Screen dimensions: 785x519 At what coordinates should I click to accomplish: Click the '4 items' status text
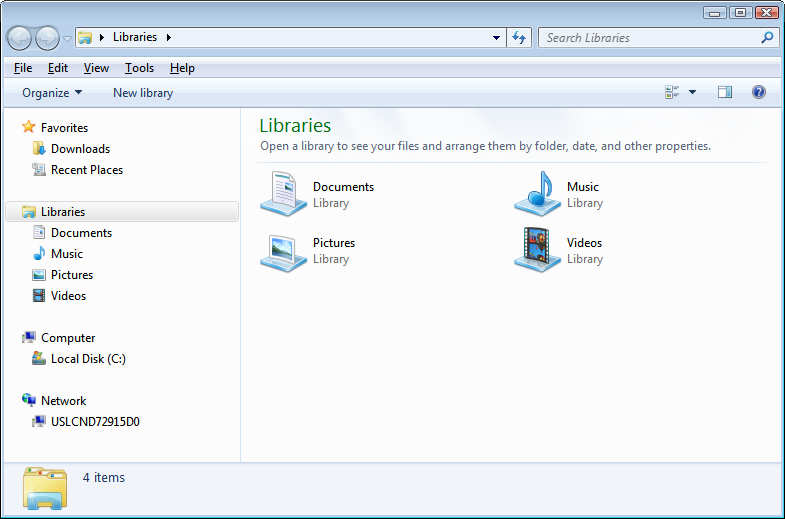pos(104,478)
